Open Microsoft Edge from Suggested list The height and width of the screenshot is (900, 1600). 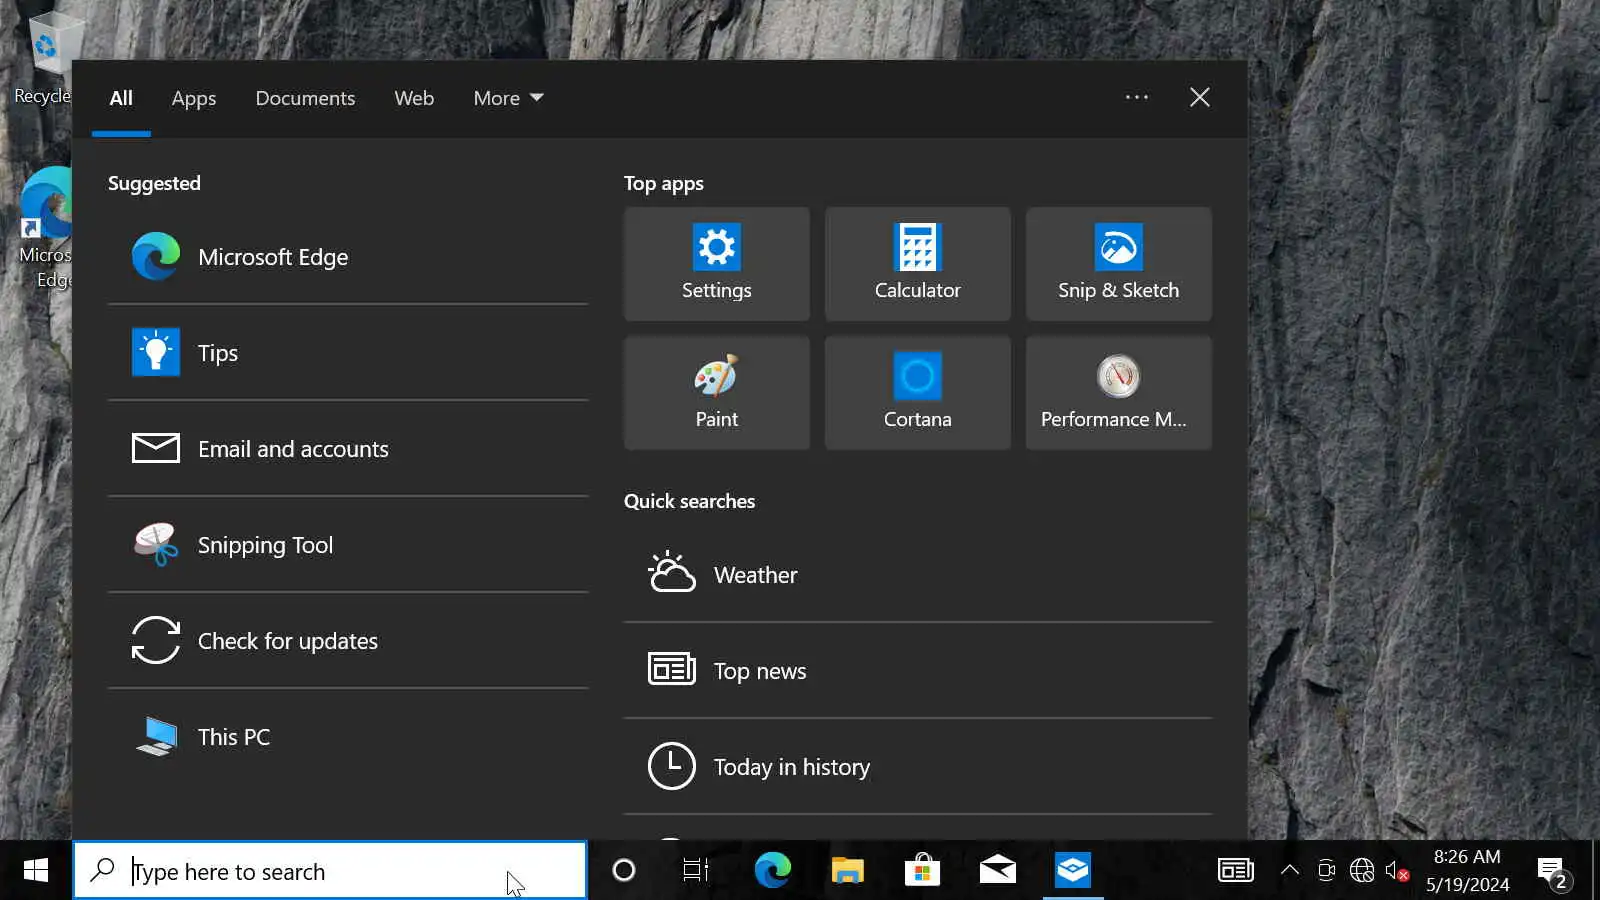coord(348,257)
